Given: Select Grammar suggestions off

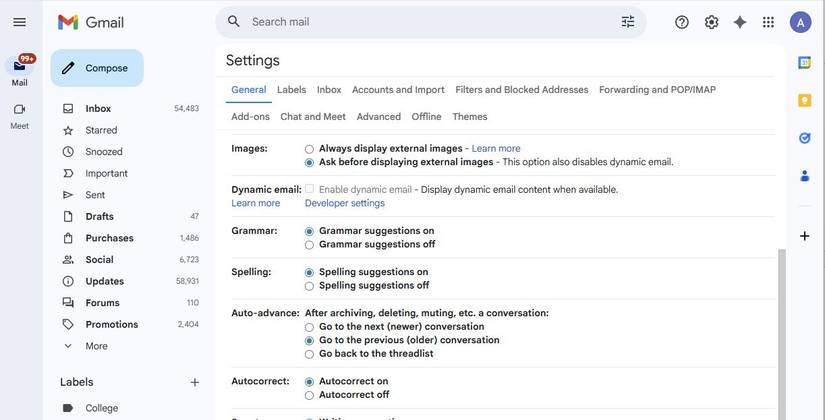Looking at the screenshot, I should pos(309,245).
